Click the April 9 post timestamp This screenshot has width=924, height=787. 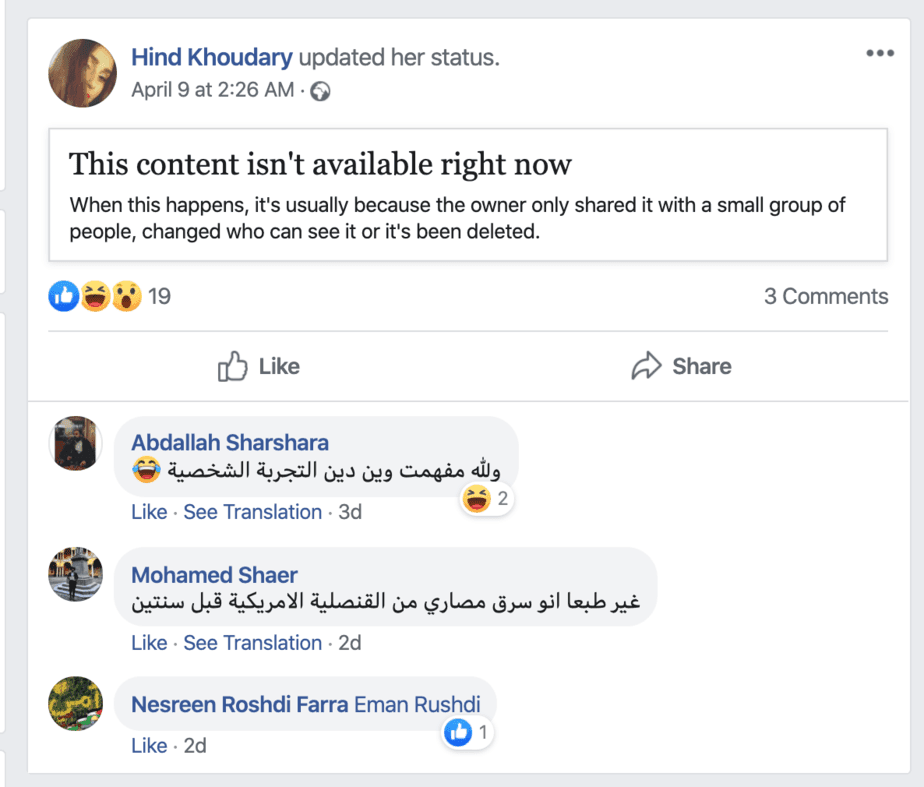(x=212, y=90)
